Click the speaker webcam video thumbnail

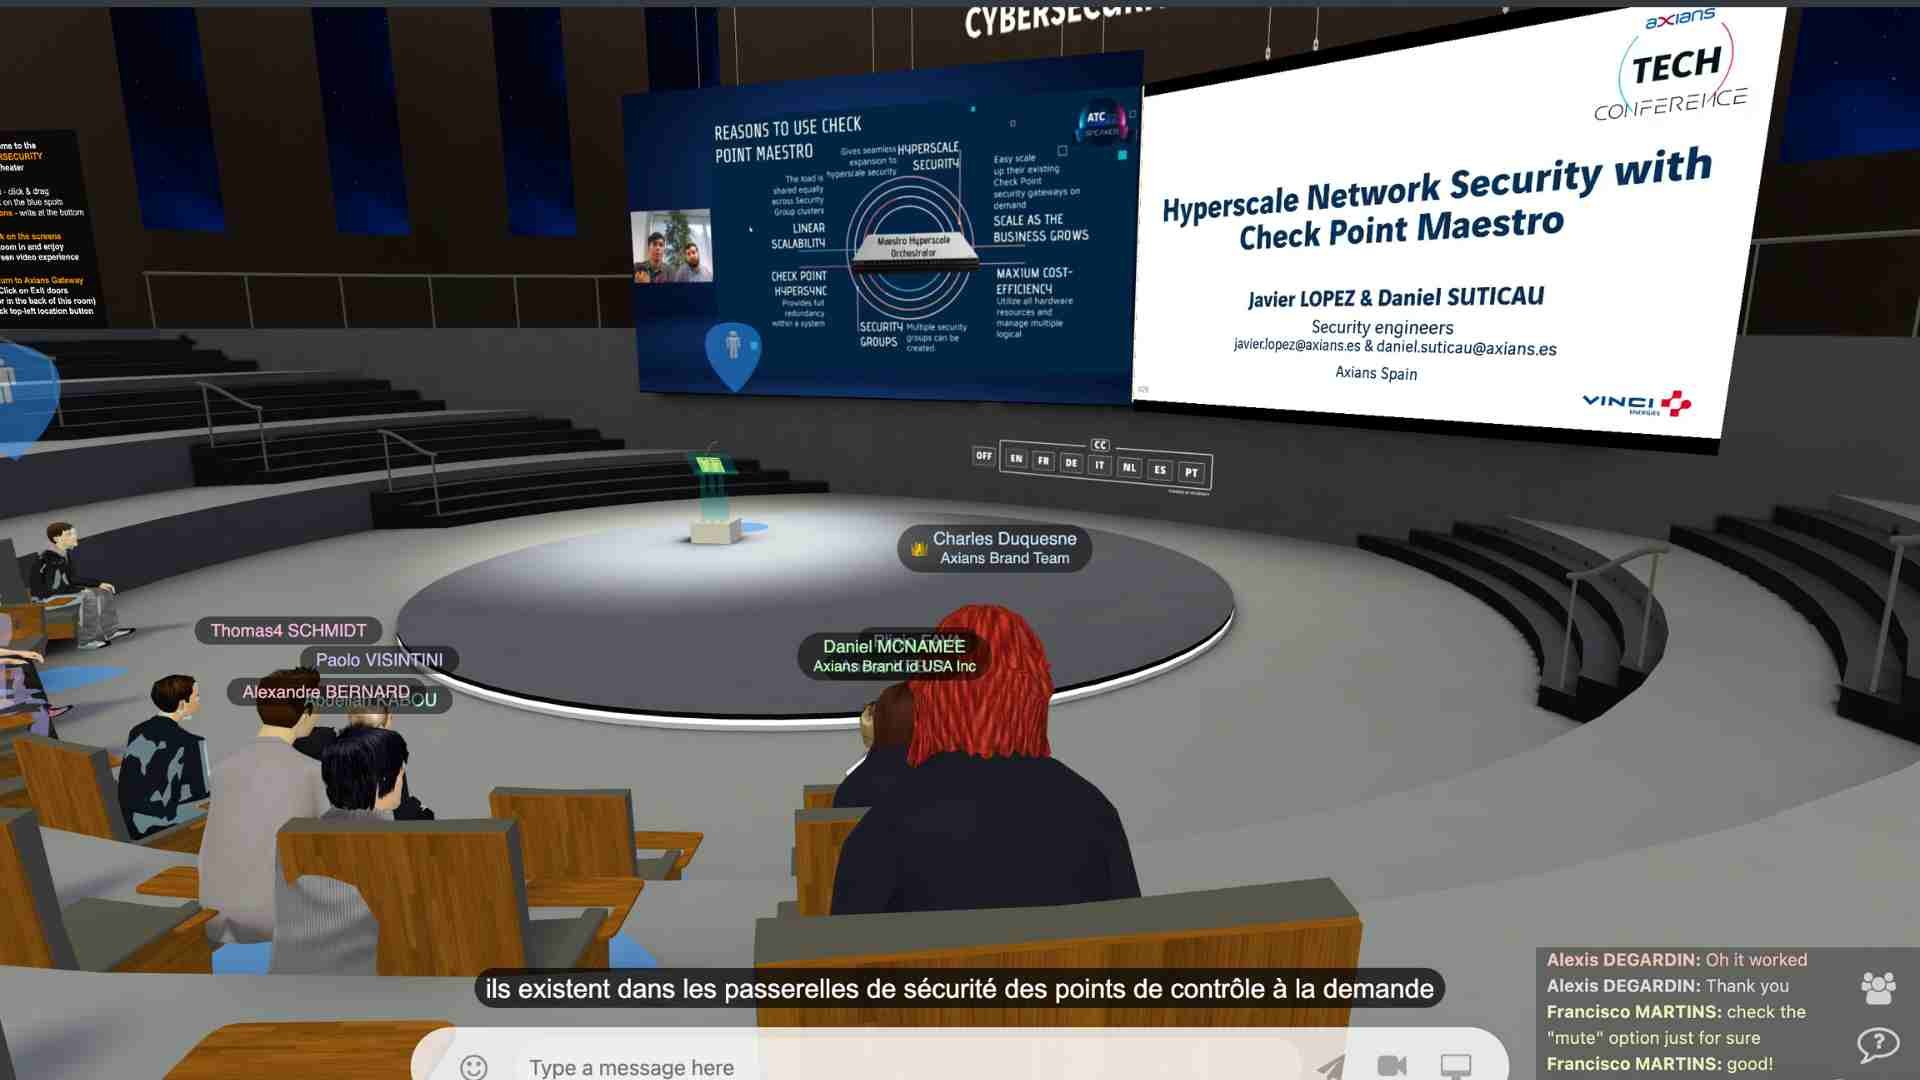click(672, 246)
